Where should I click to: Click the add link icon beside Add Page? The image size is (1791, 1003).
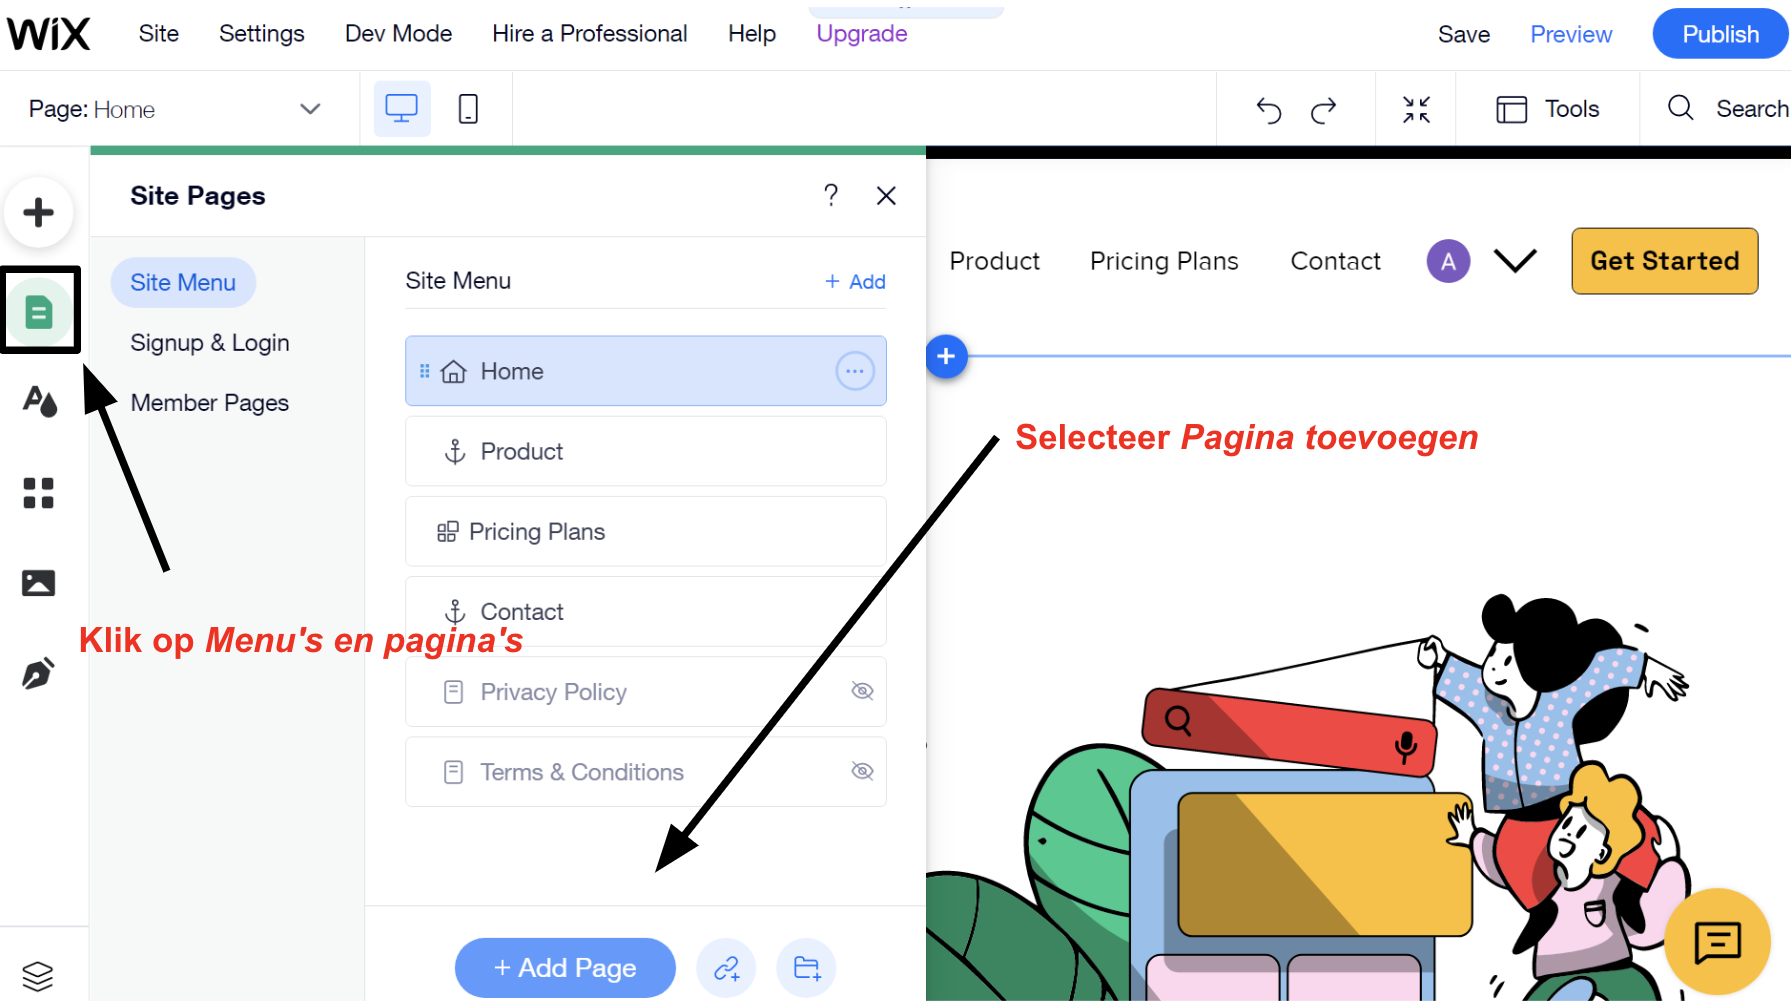(726, 968)
